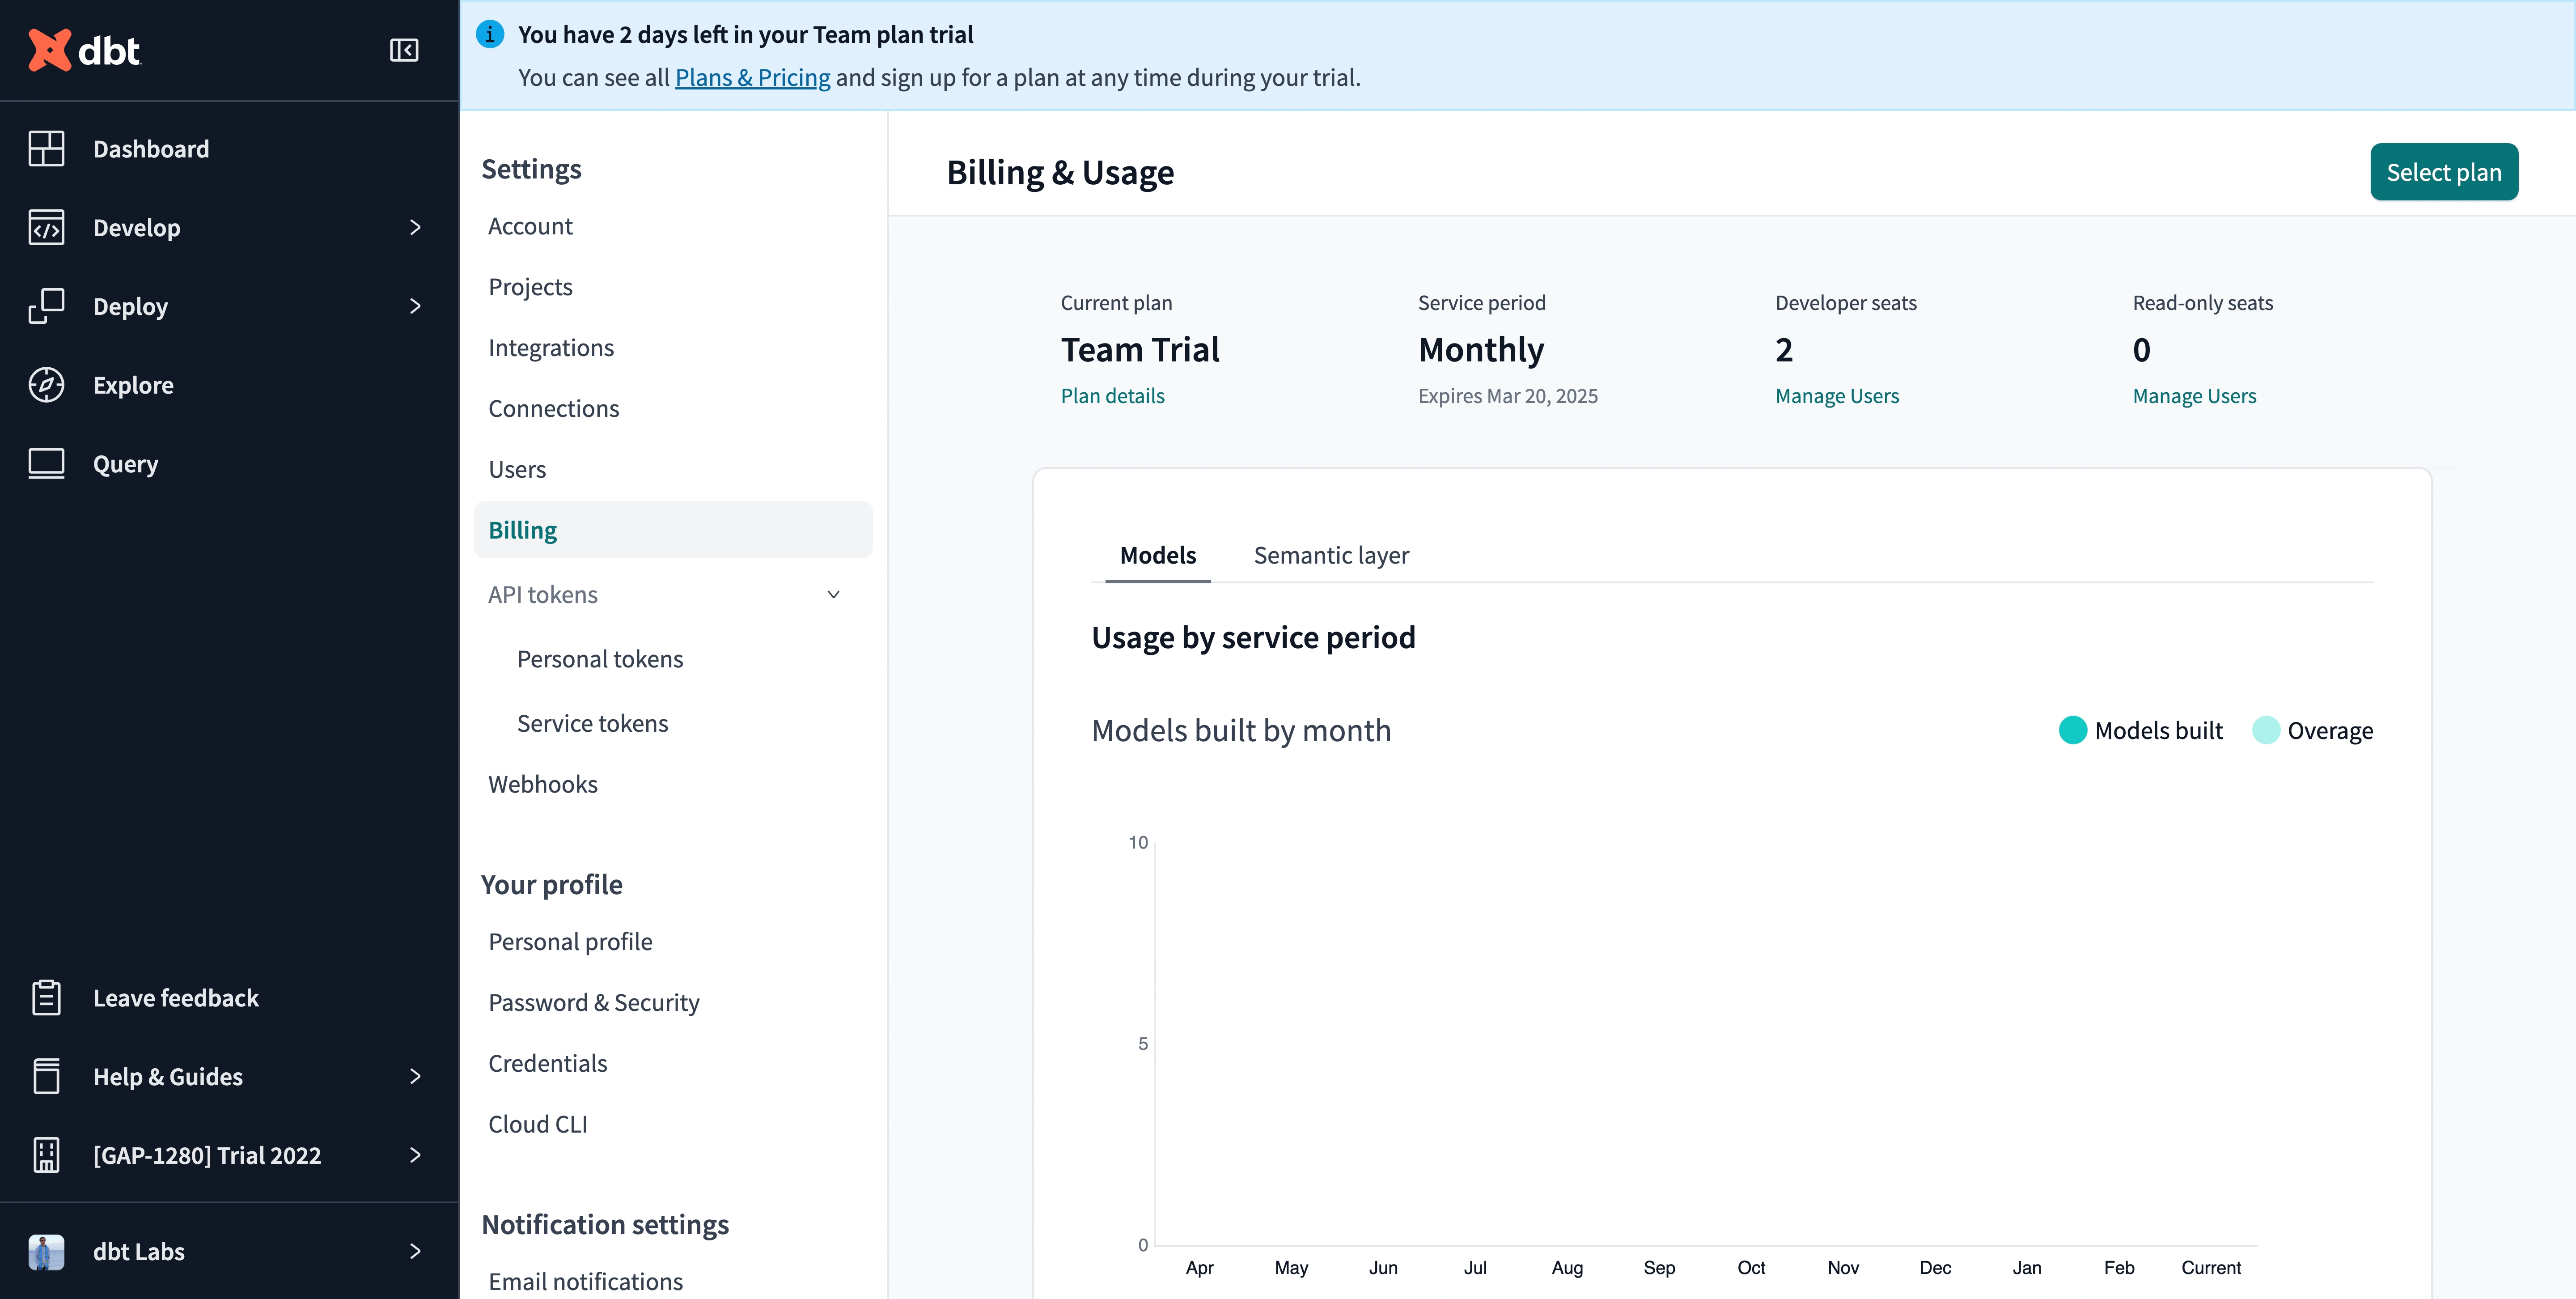Viewport: 2576px width, 1299px height.
Task: Collapse the sidebar with the panel icon
Action: (403, 50)
